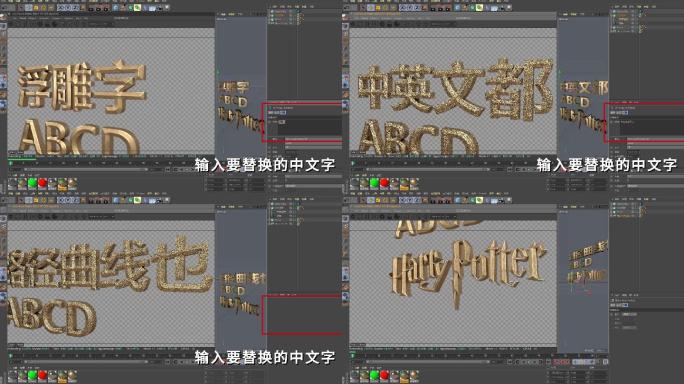Click the highlighted green generator icon in 中英文都 toolbar
The height and width of the screenshot is (384, 684).
click(x=479, y=8)
